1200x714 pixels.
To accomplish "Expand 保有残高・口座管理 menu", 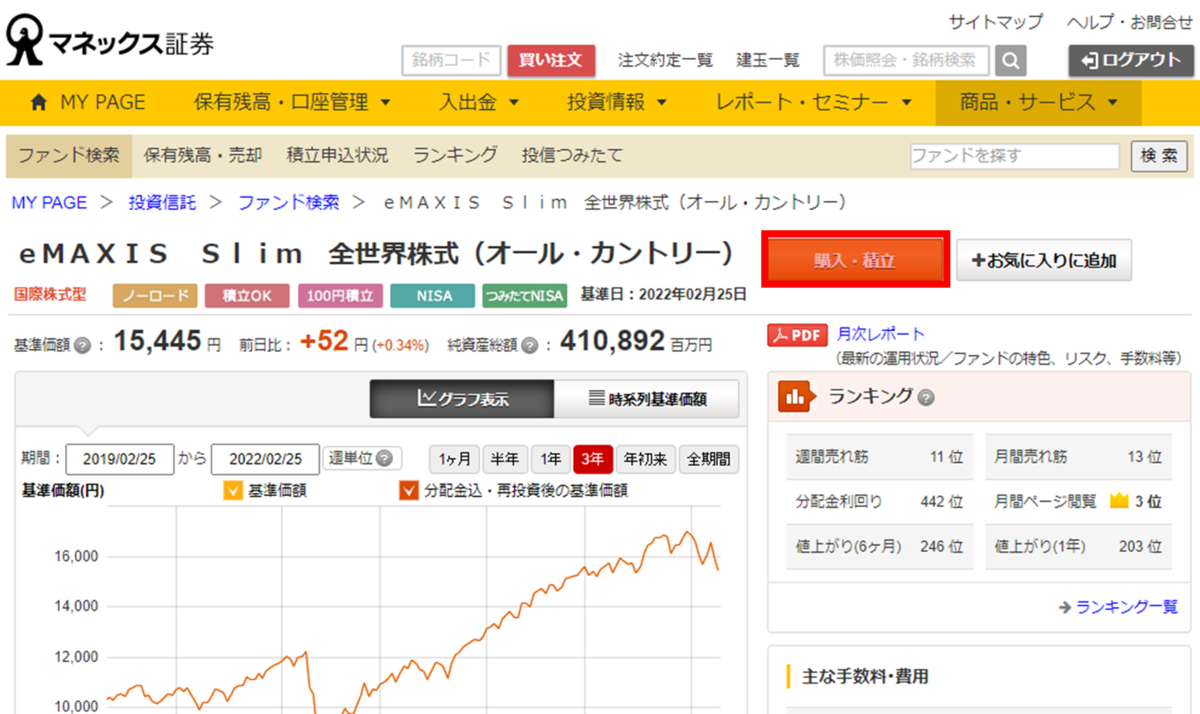I will (x=292, y=102).
